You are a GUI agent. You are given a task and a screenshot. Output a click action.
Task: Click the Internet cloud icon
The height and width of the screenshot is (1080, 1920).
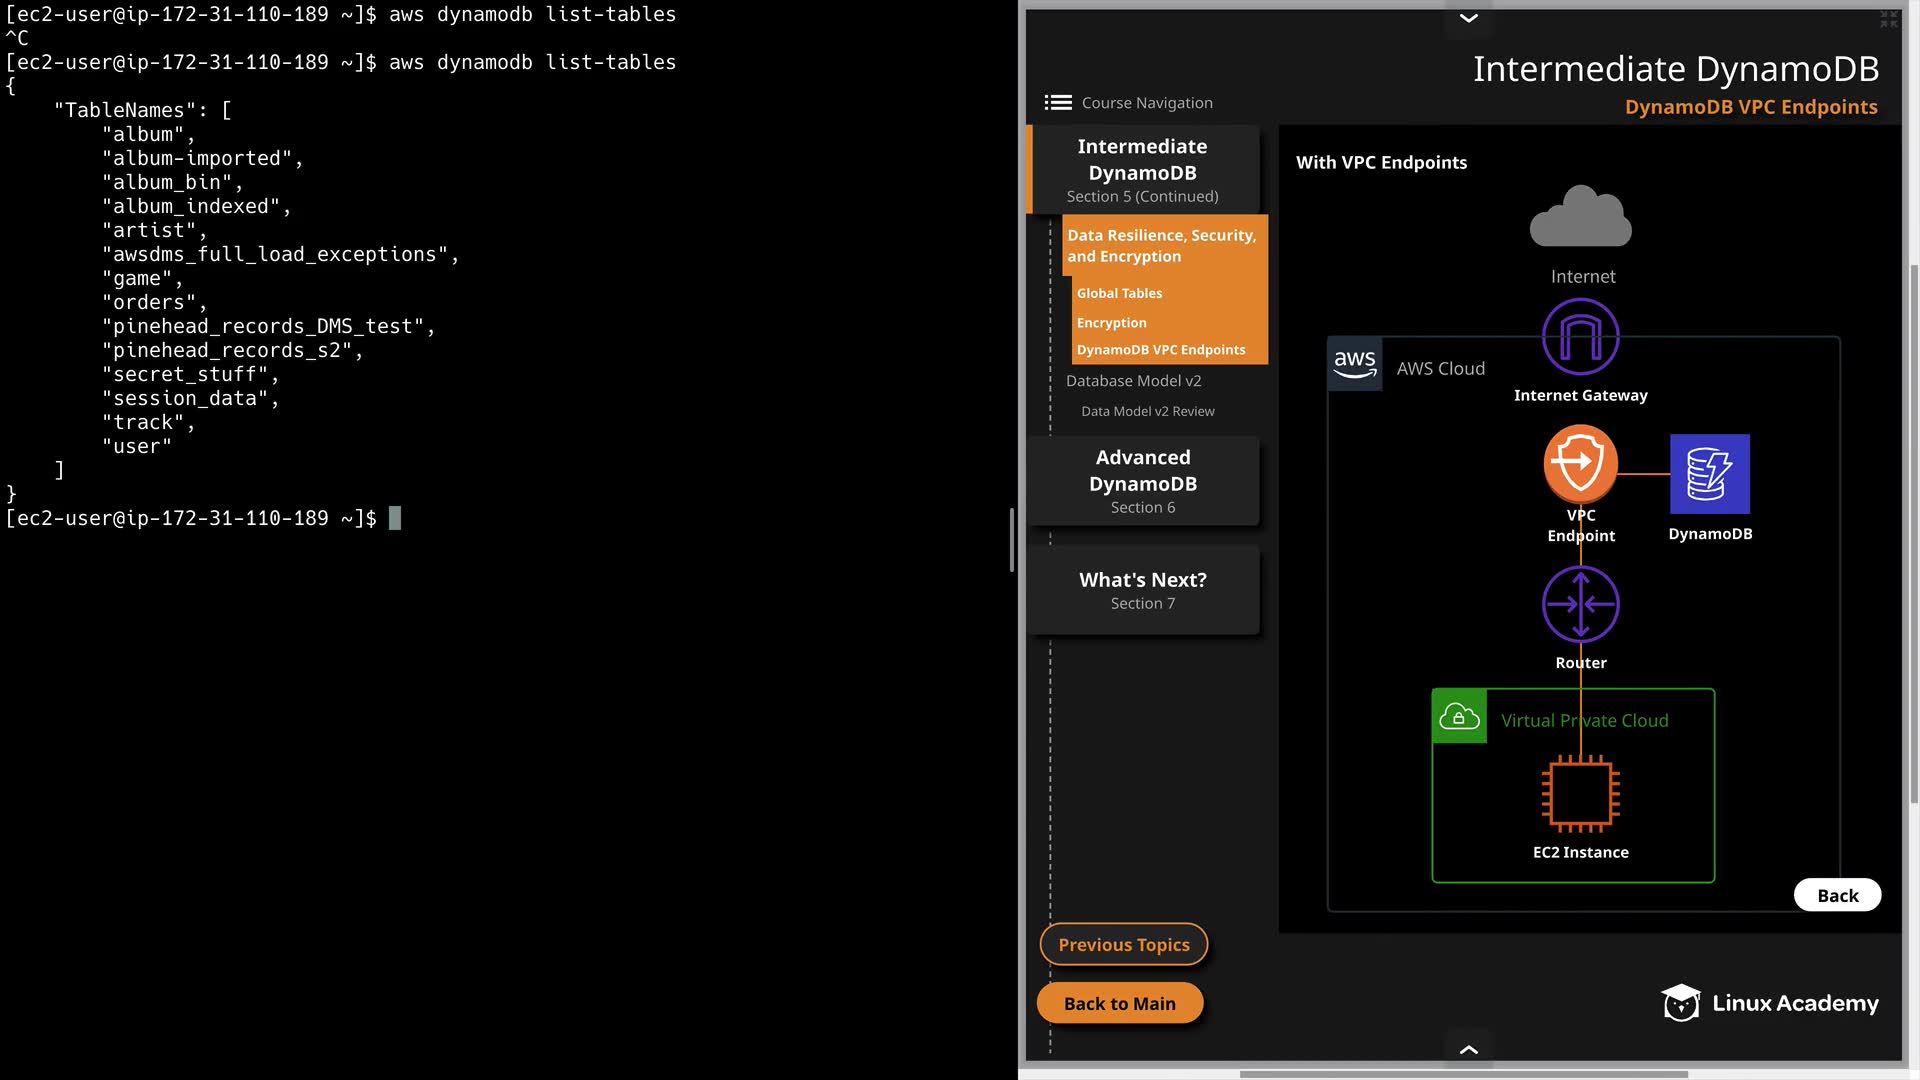point(1580,216)
